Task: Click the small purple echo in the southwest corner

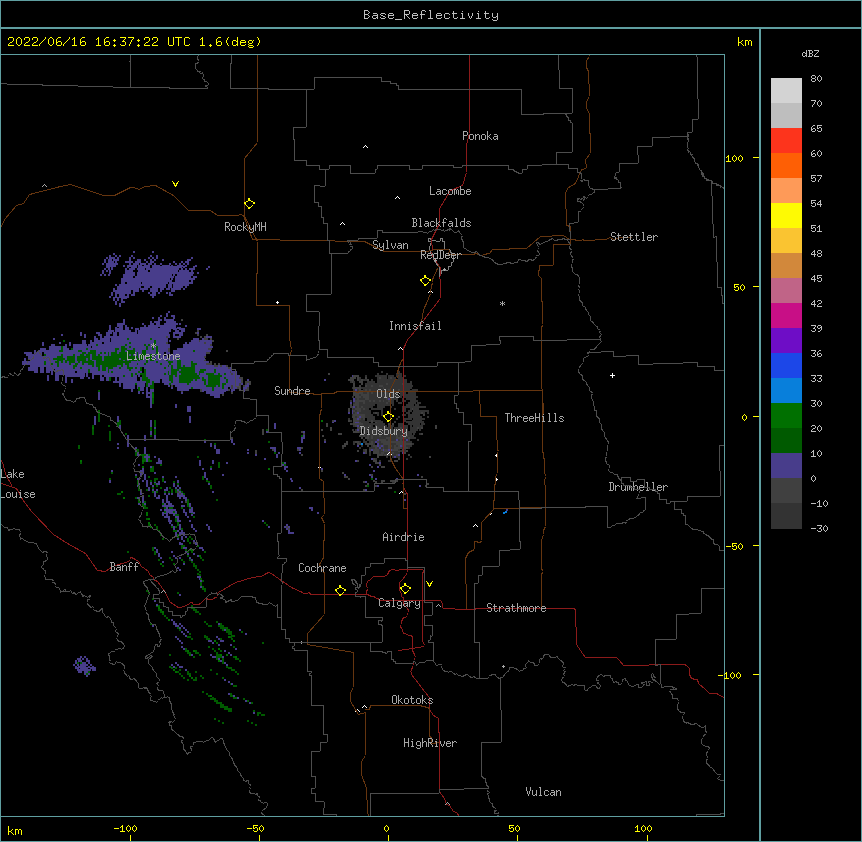Action: point(84,666)
